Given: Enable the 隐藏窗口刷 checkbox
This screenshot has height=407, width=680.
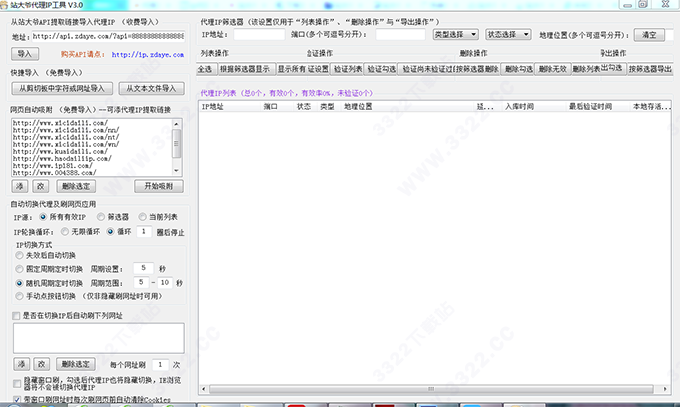Looking at the screenshot, I should coord(17,384).
